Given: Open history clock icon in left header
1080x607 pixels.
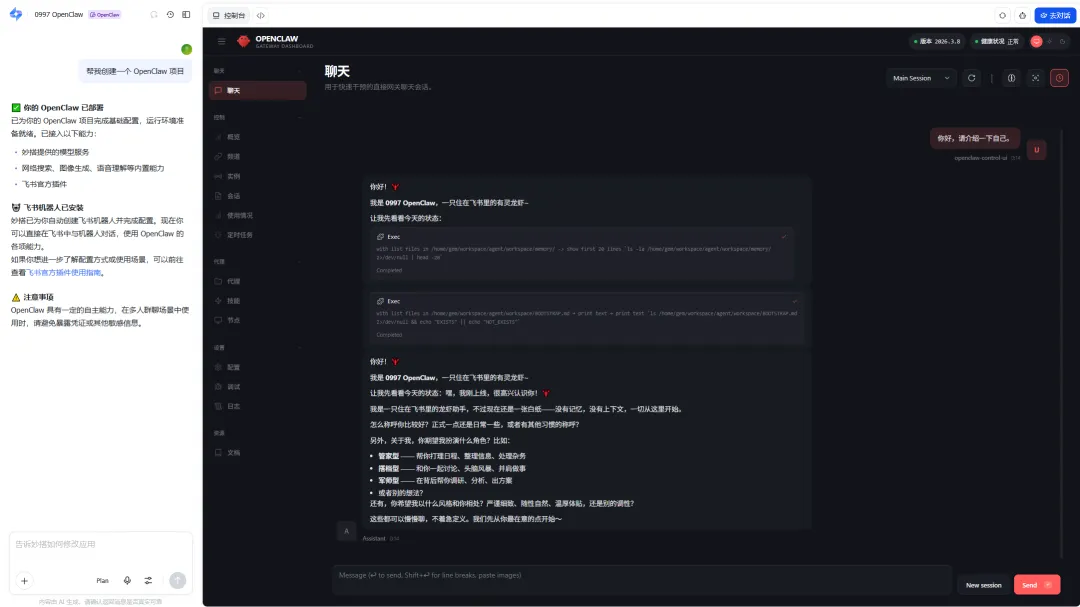Looking at the screenshot, I should pos(170,14).
